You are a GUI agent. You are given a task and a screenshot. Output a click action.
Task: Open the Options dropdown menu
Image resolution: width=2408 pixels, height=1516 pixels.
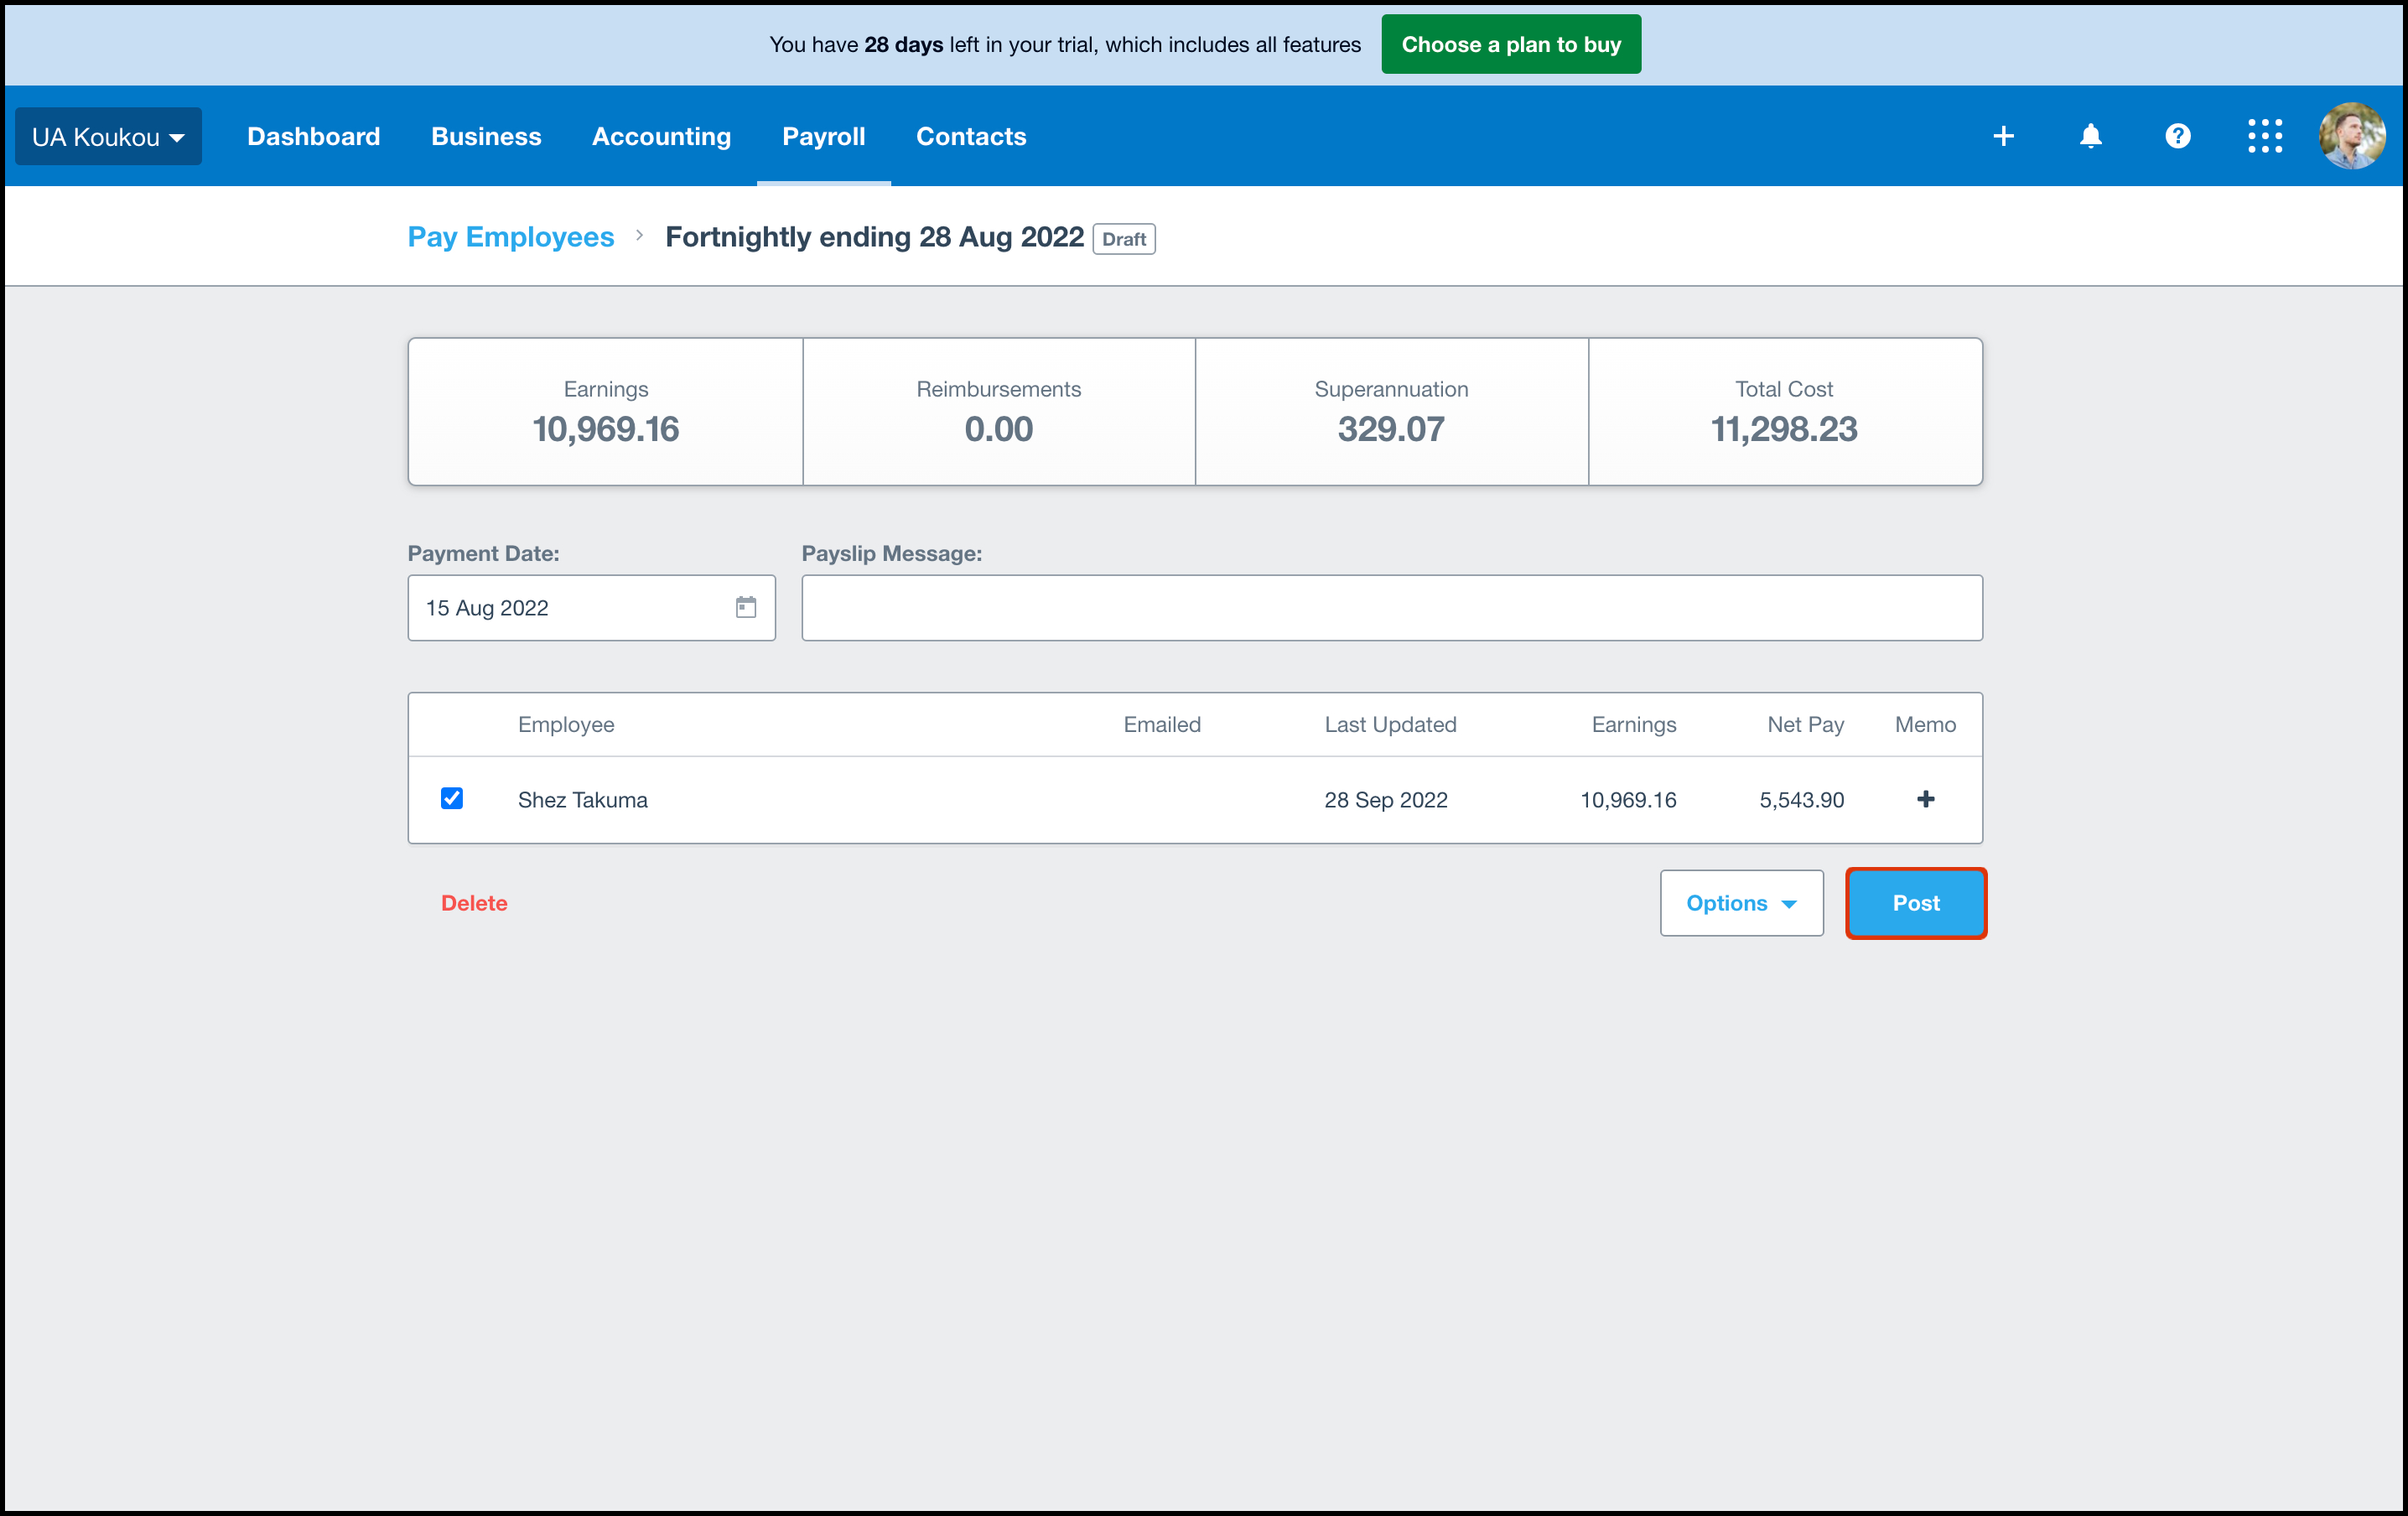(x=1741, y=903)
